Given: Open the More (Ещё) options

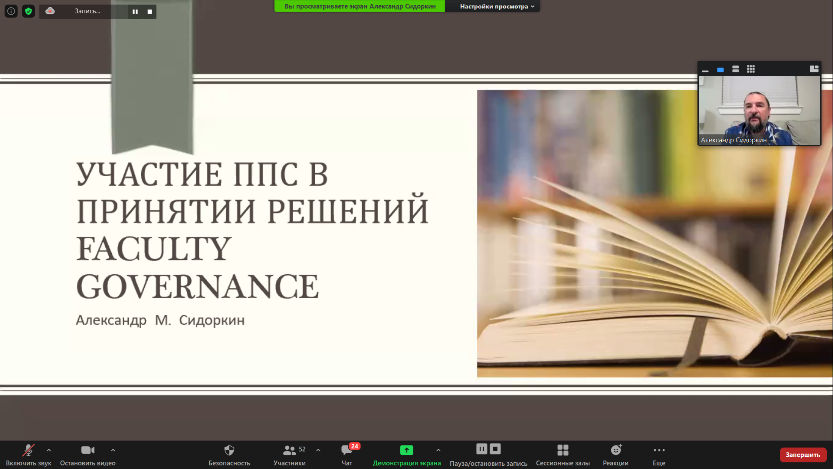Looking at the screenshot, I should [659, 453].
